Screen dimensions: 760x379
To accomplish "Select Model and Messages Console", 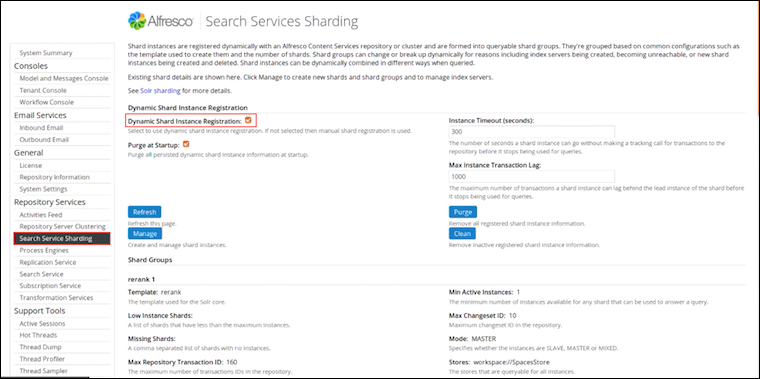I will 64,79.
